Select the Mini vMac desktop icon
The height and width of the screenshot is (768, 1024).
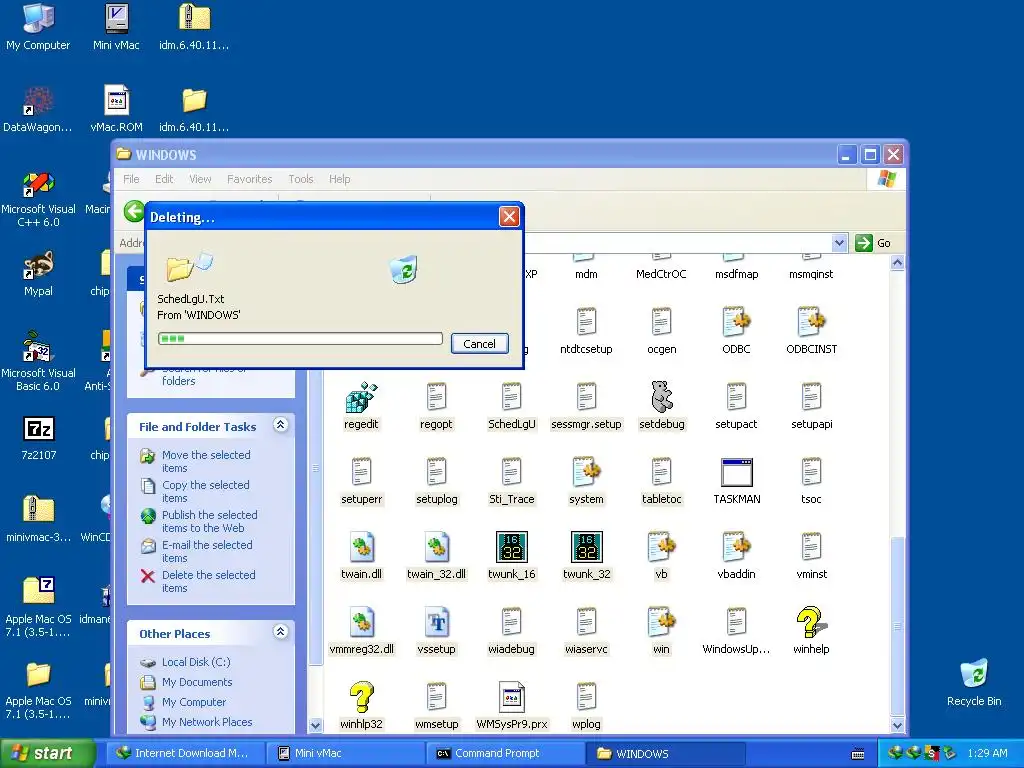[116, 18]
